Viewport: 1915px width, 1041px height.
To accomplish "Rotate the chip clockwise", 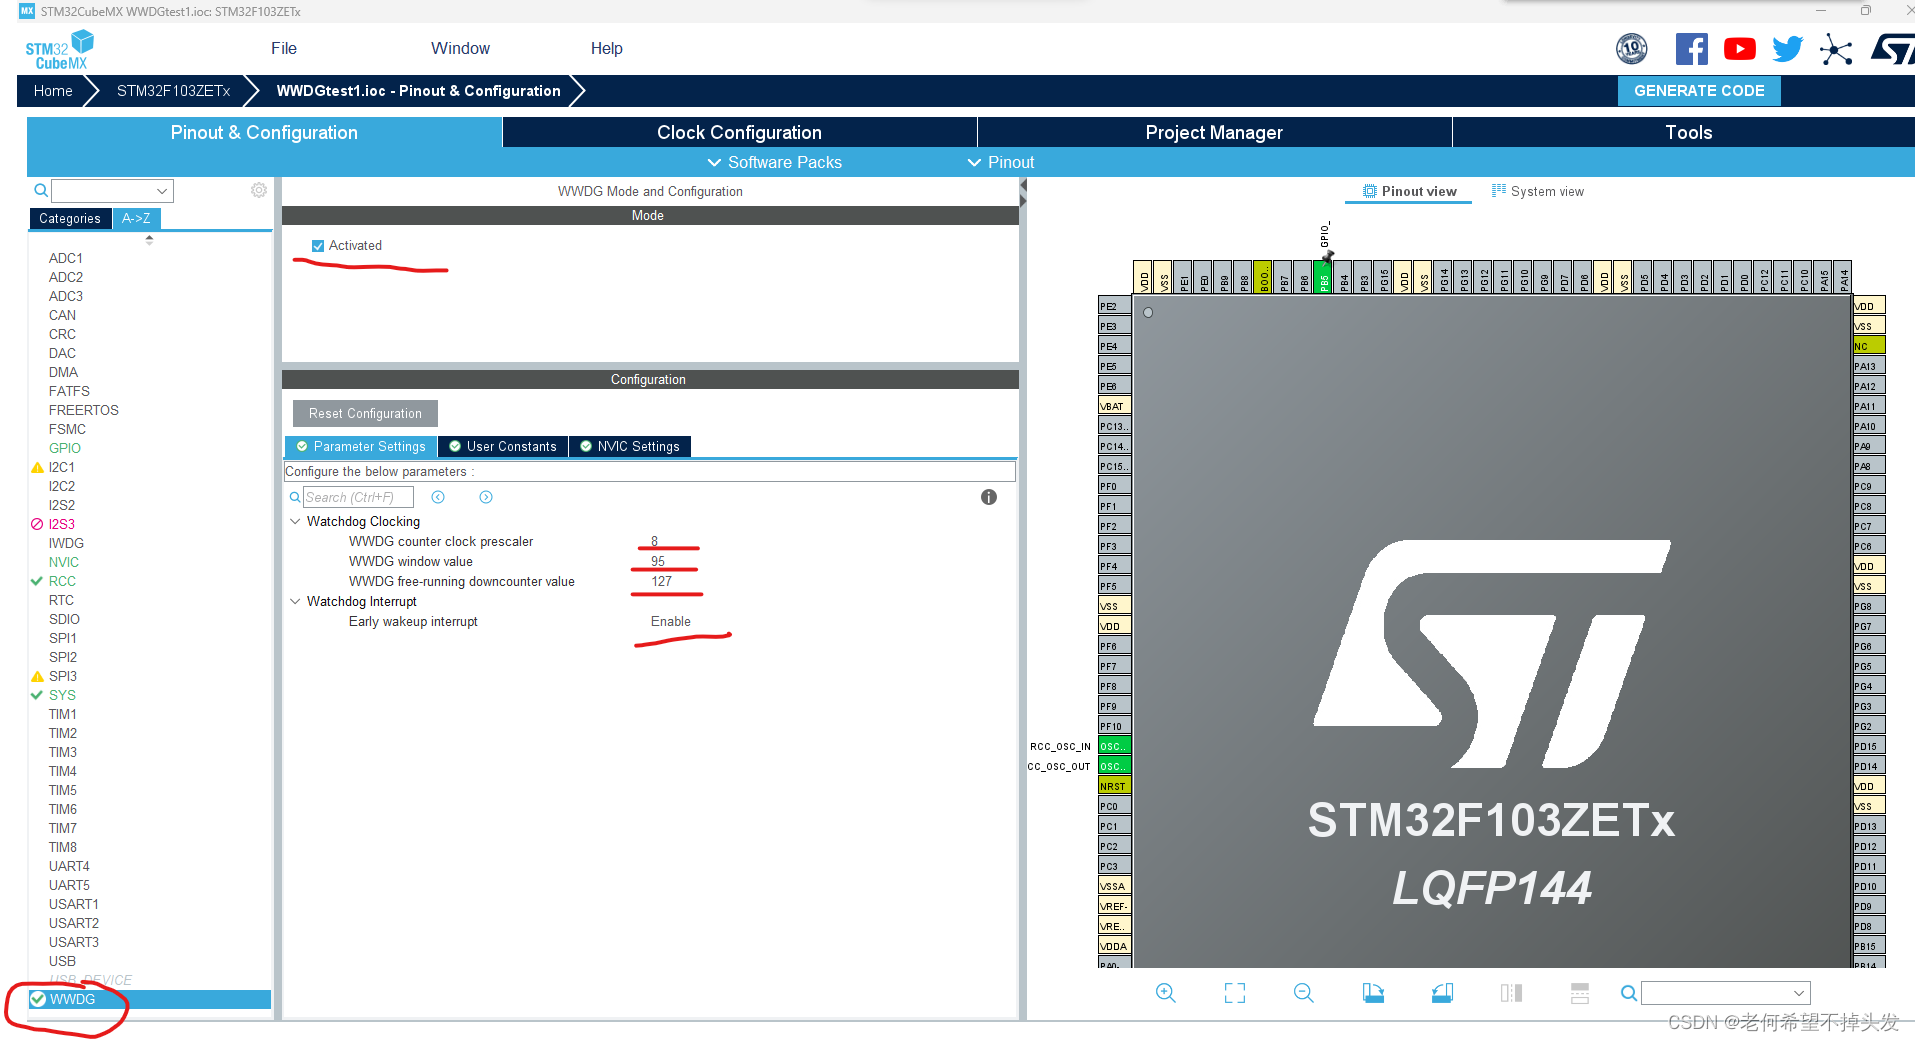I will tap(1372, 993).
